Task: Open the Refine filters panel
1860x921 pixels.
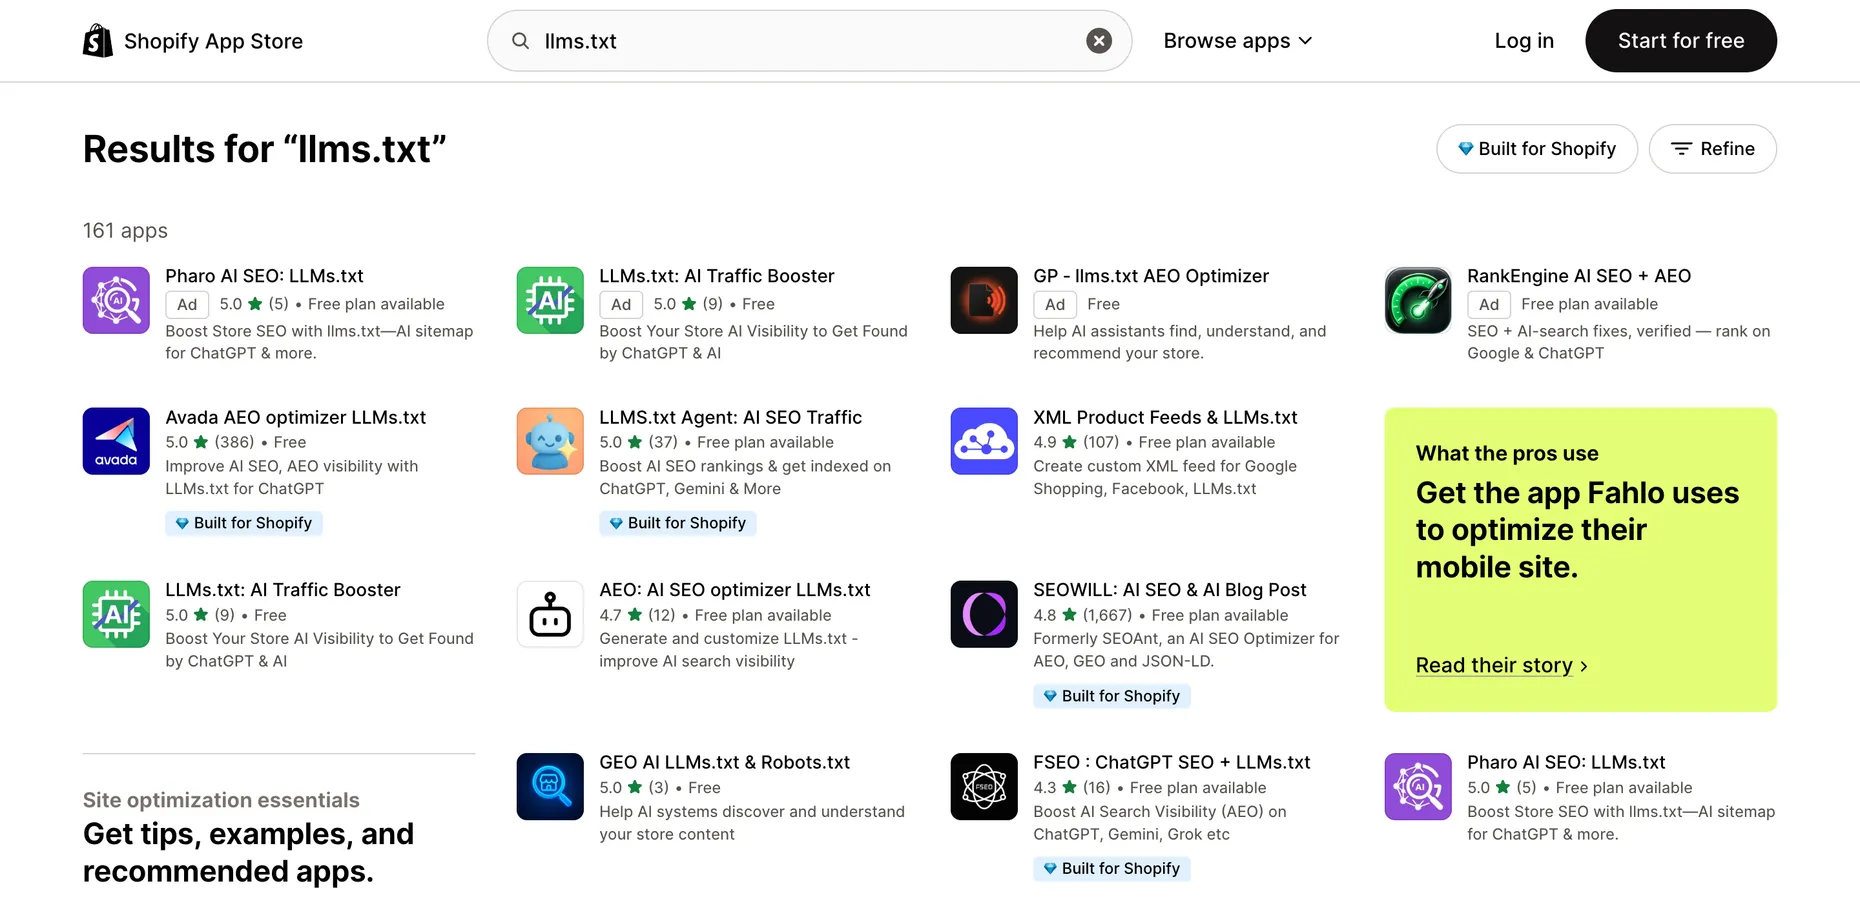Action: 1713,149
